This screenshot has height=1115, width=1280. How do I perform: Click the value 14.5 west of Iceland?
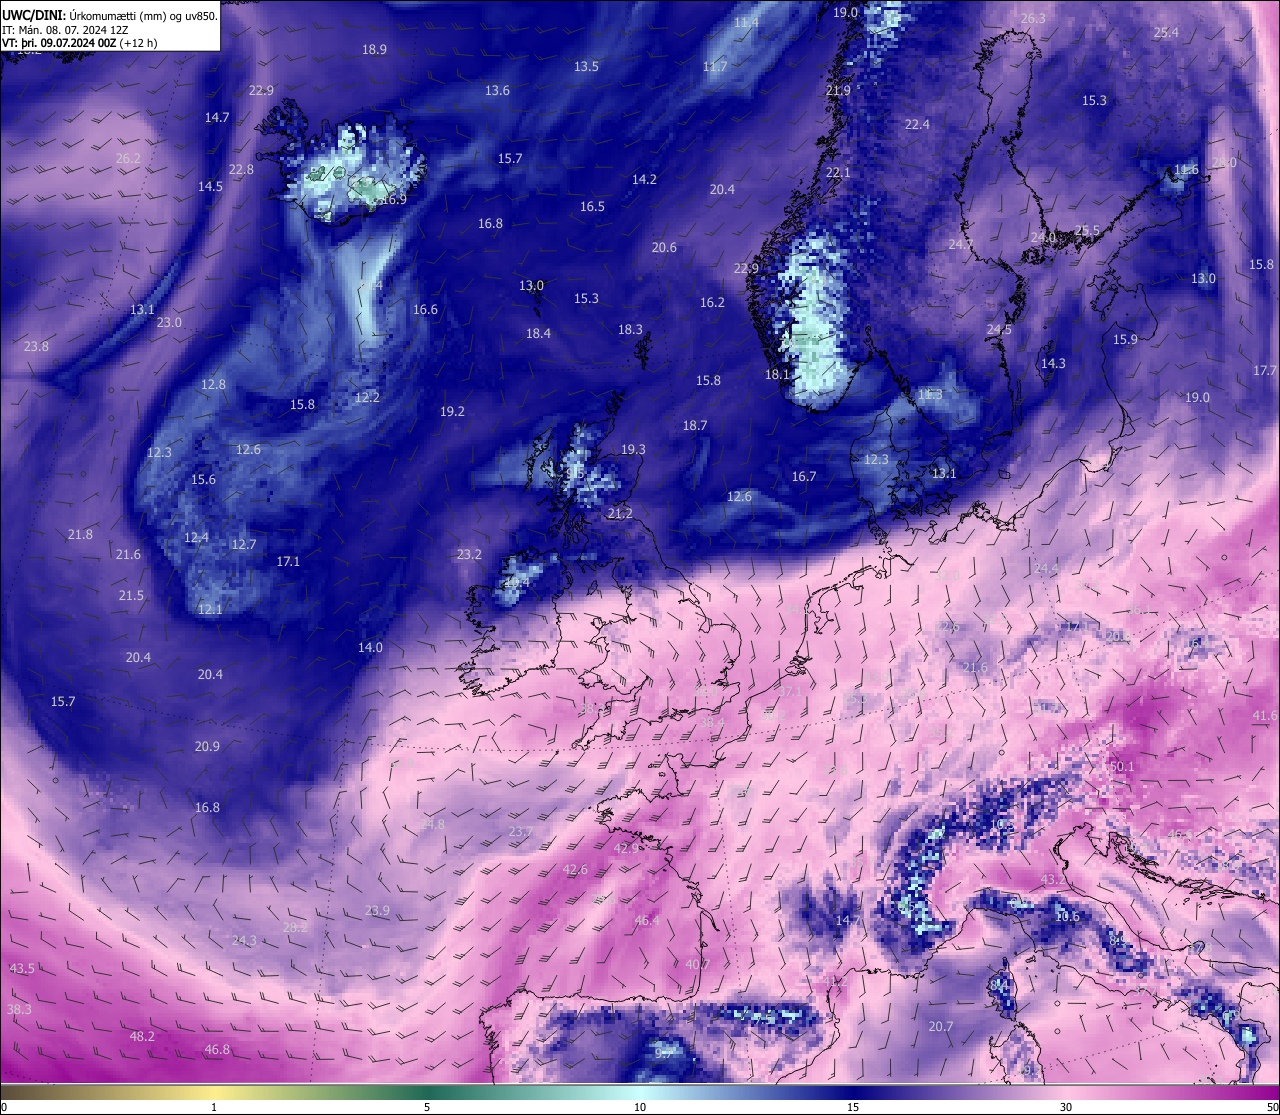coord(210,186)
